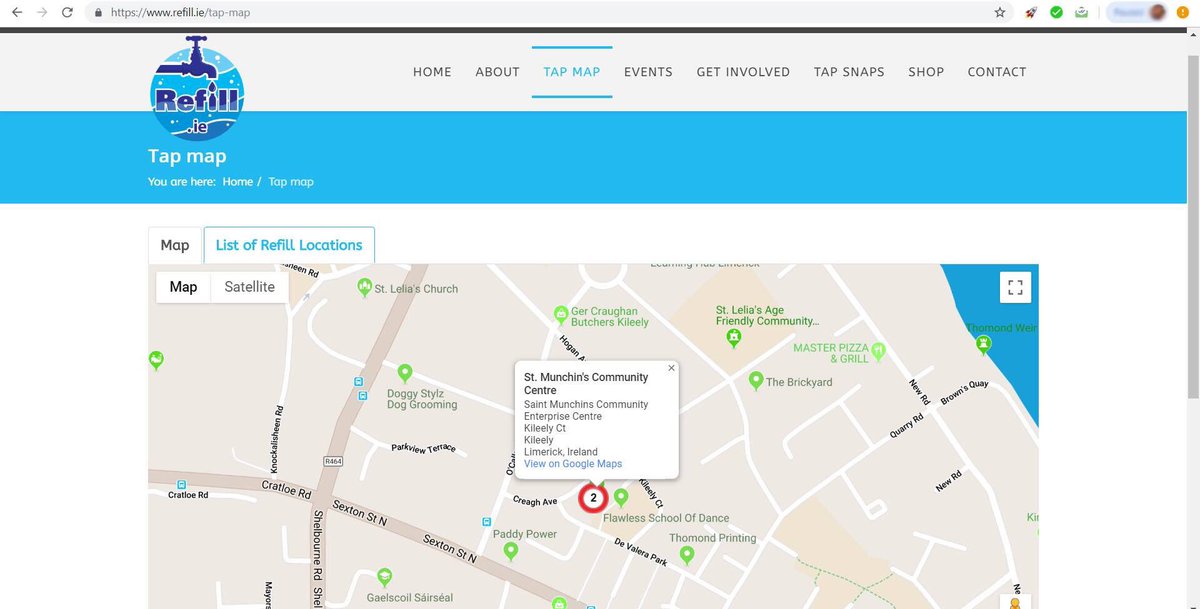
Task: Click the green download extension icon
Action: [x=1081, y=13]
